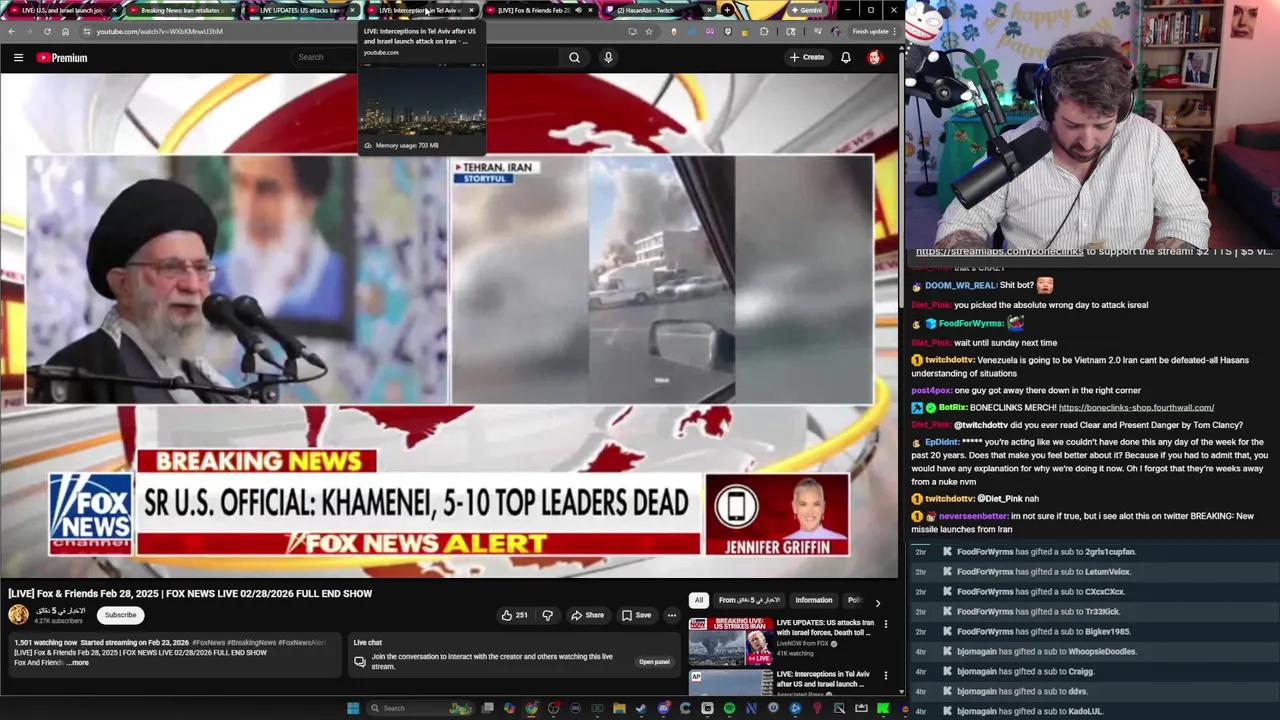Click the #FoxNews hashtag in description
This screenshot has height=720, width=1280.
point(209,643)
